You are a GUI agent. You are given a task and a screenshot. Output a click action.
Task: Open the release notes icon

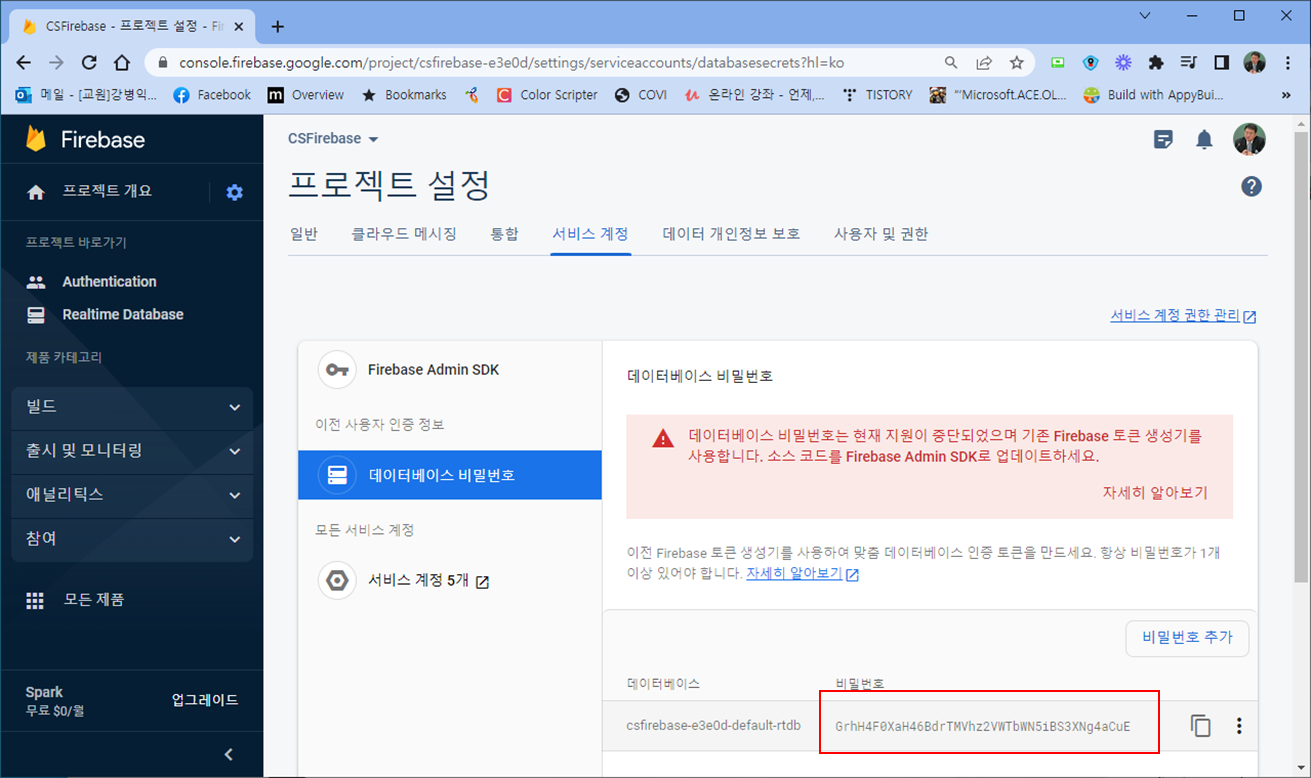(1163, 139)
